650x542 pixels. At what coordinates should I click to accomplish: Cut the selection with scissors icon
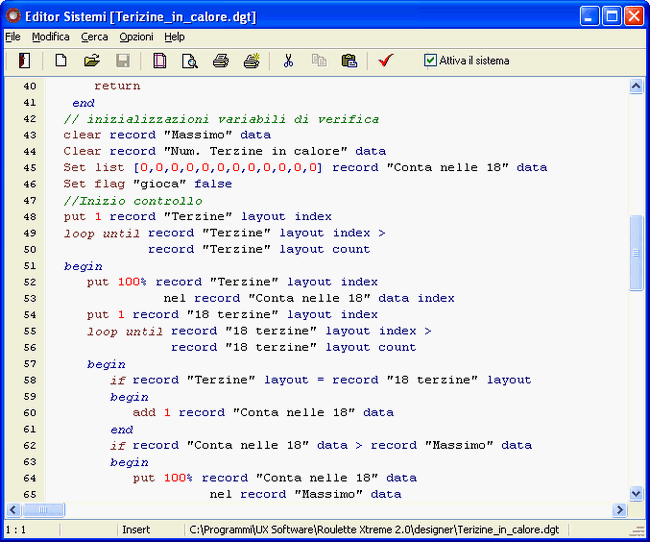[x=288, y=61]
